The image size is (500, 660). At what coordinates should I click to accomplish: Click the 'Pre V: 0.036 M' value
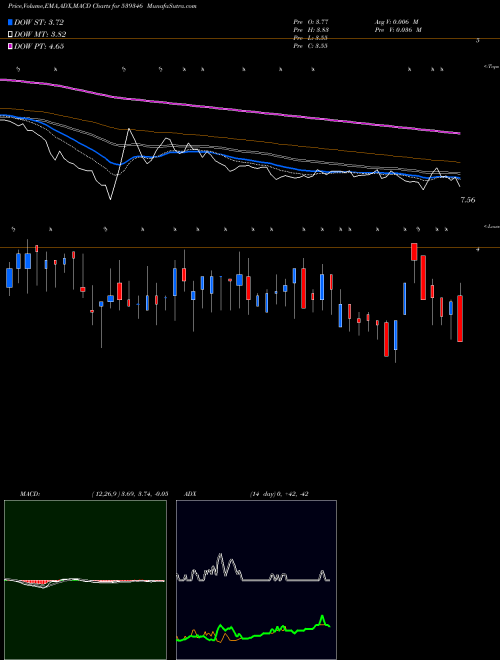398,30
